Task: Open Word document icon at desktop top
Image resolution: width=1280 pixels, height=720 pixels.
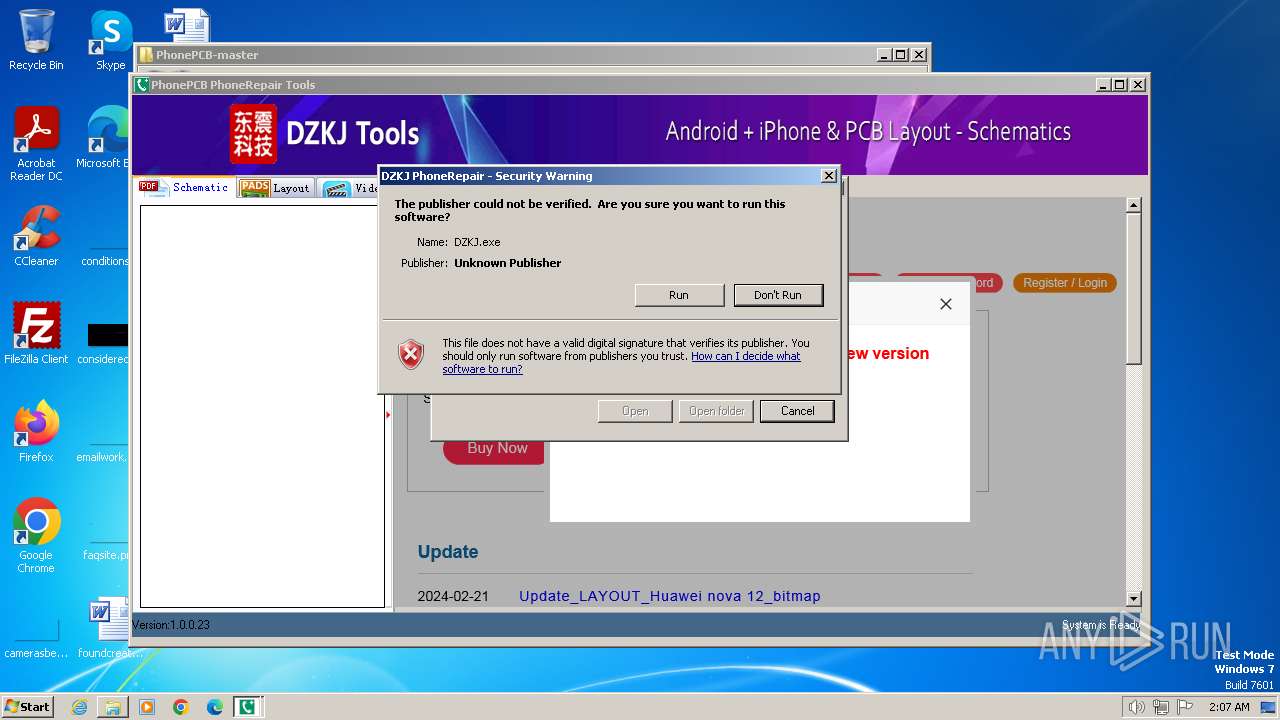Action: click(186, 26)
